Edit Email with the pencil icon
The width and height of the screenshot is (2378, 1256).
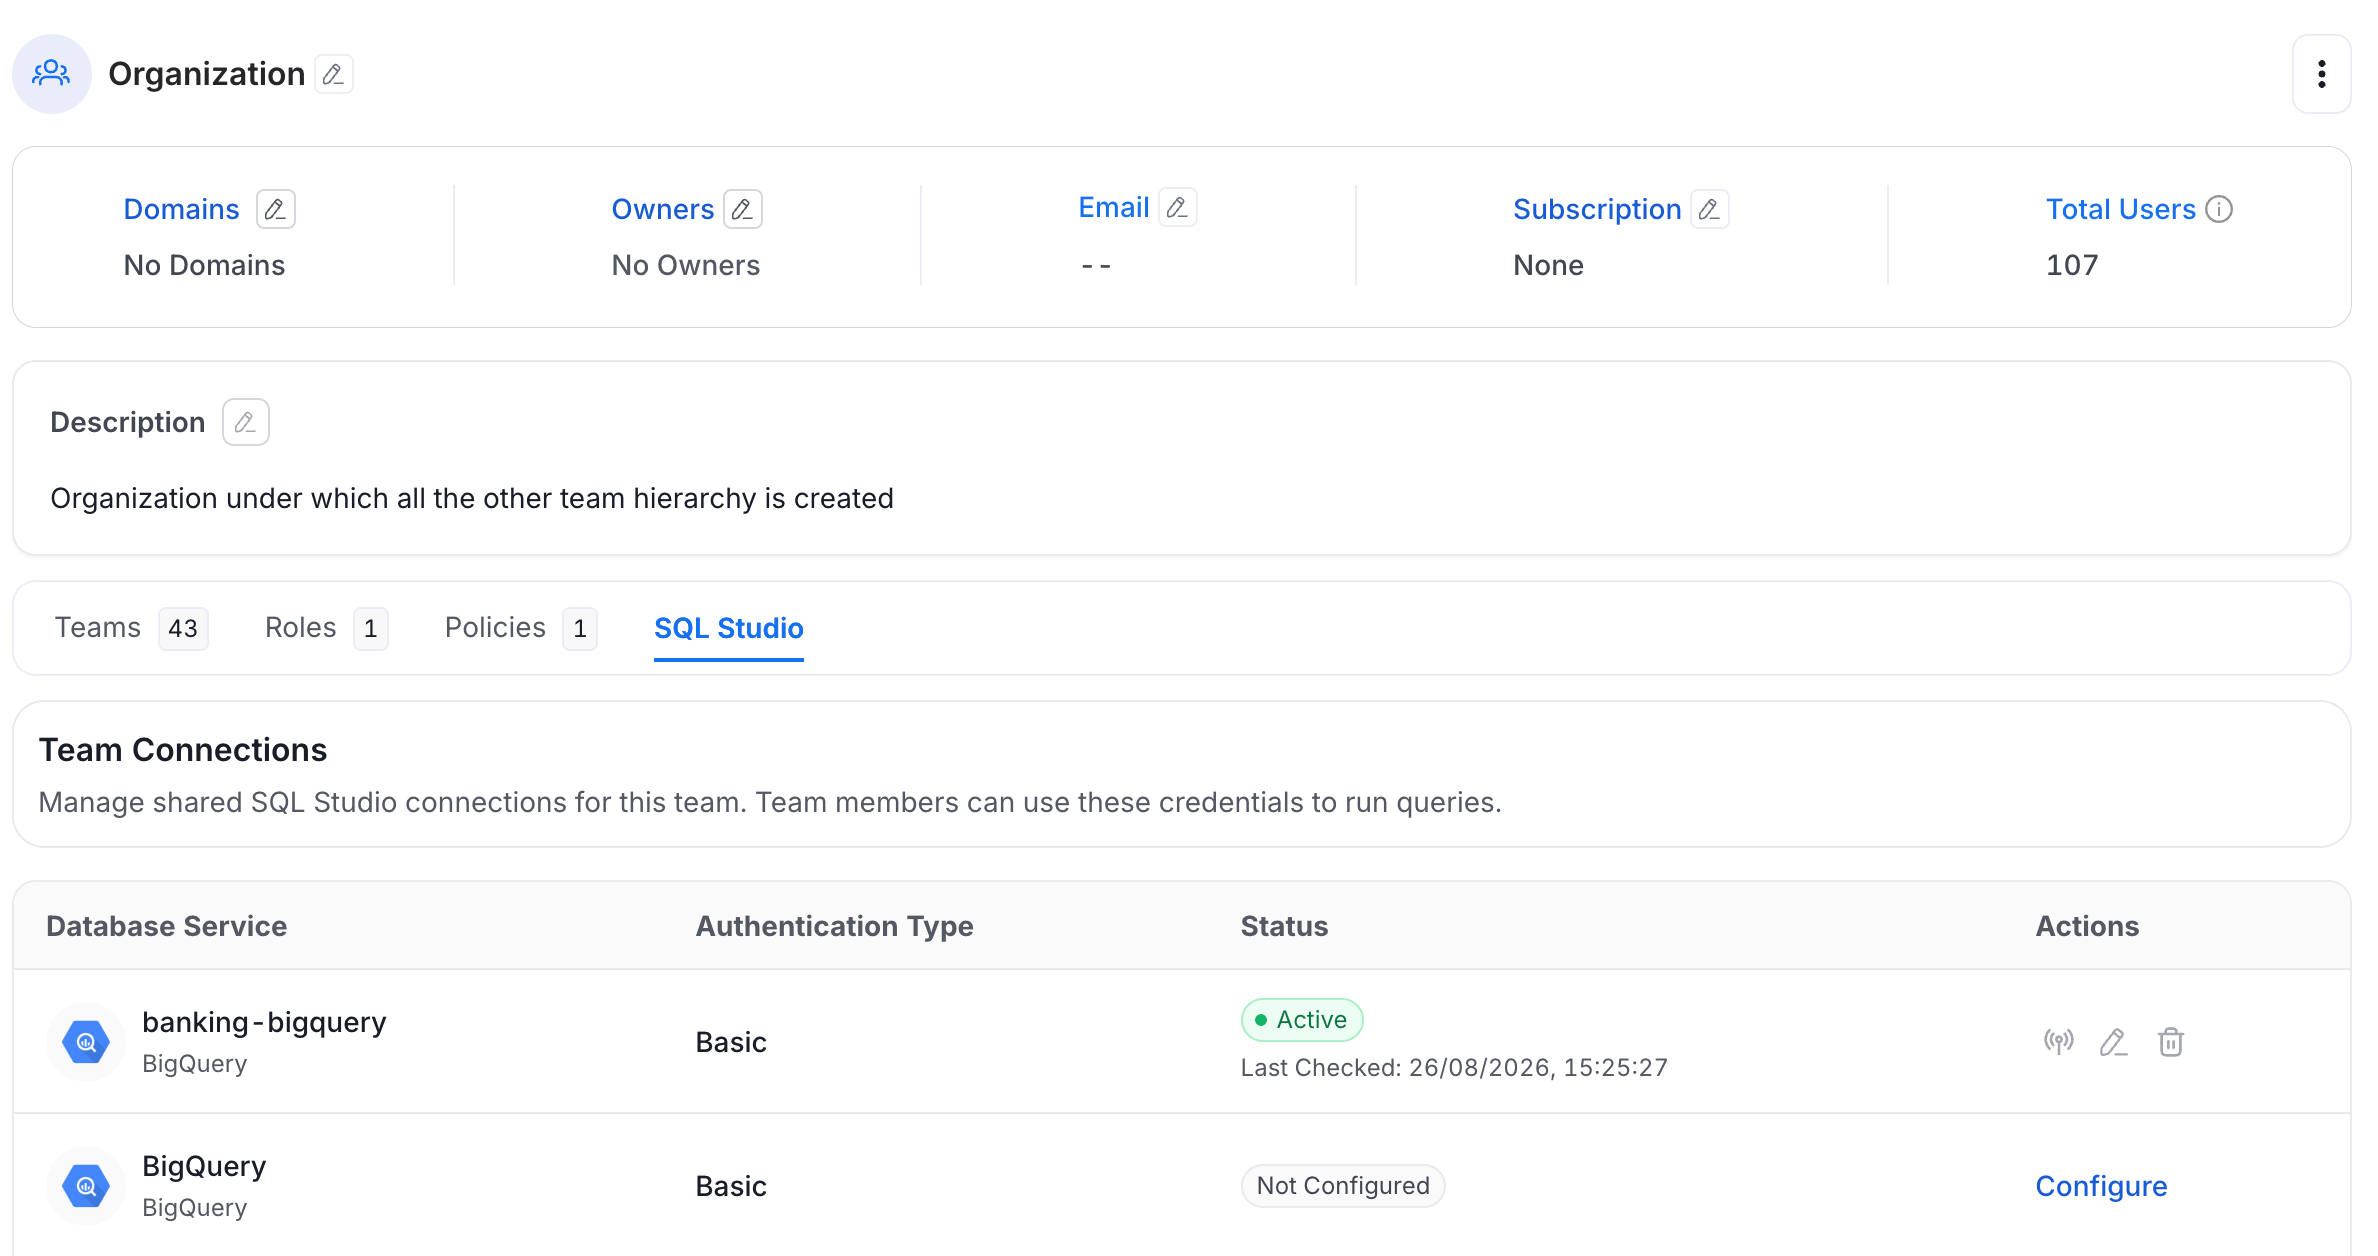[x=1177, y=207]
